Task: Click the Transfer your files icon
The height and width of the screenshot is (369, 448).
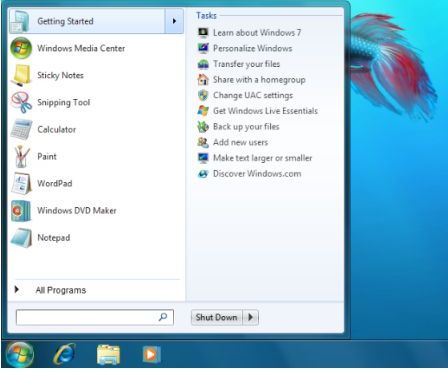Action: pos(203,64)
